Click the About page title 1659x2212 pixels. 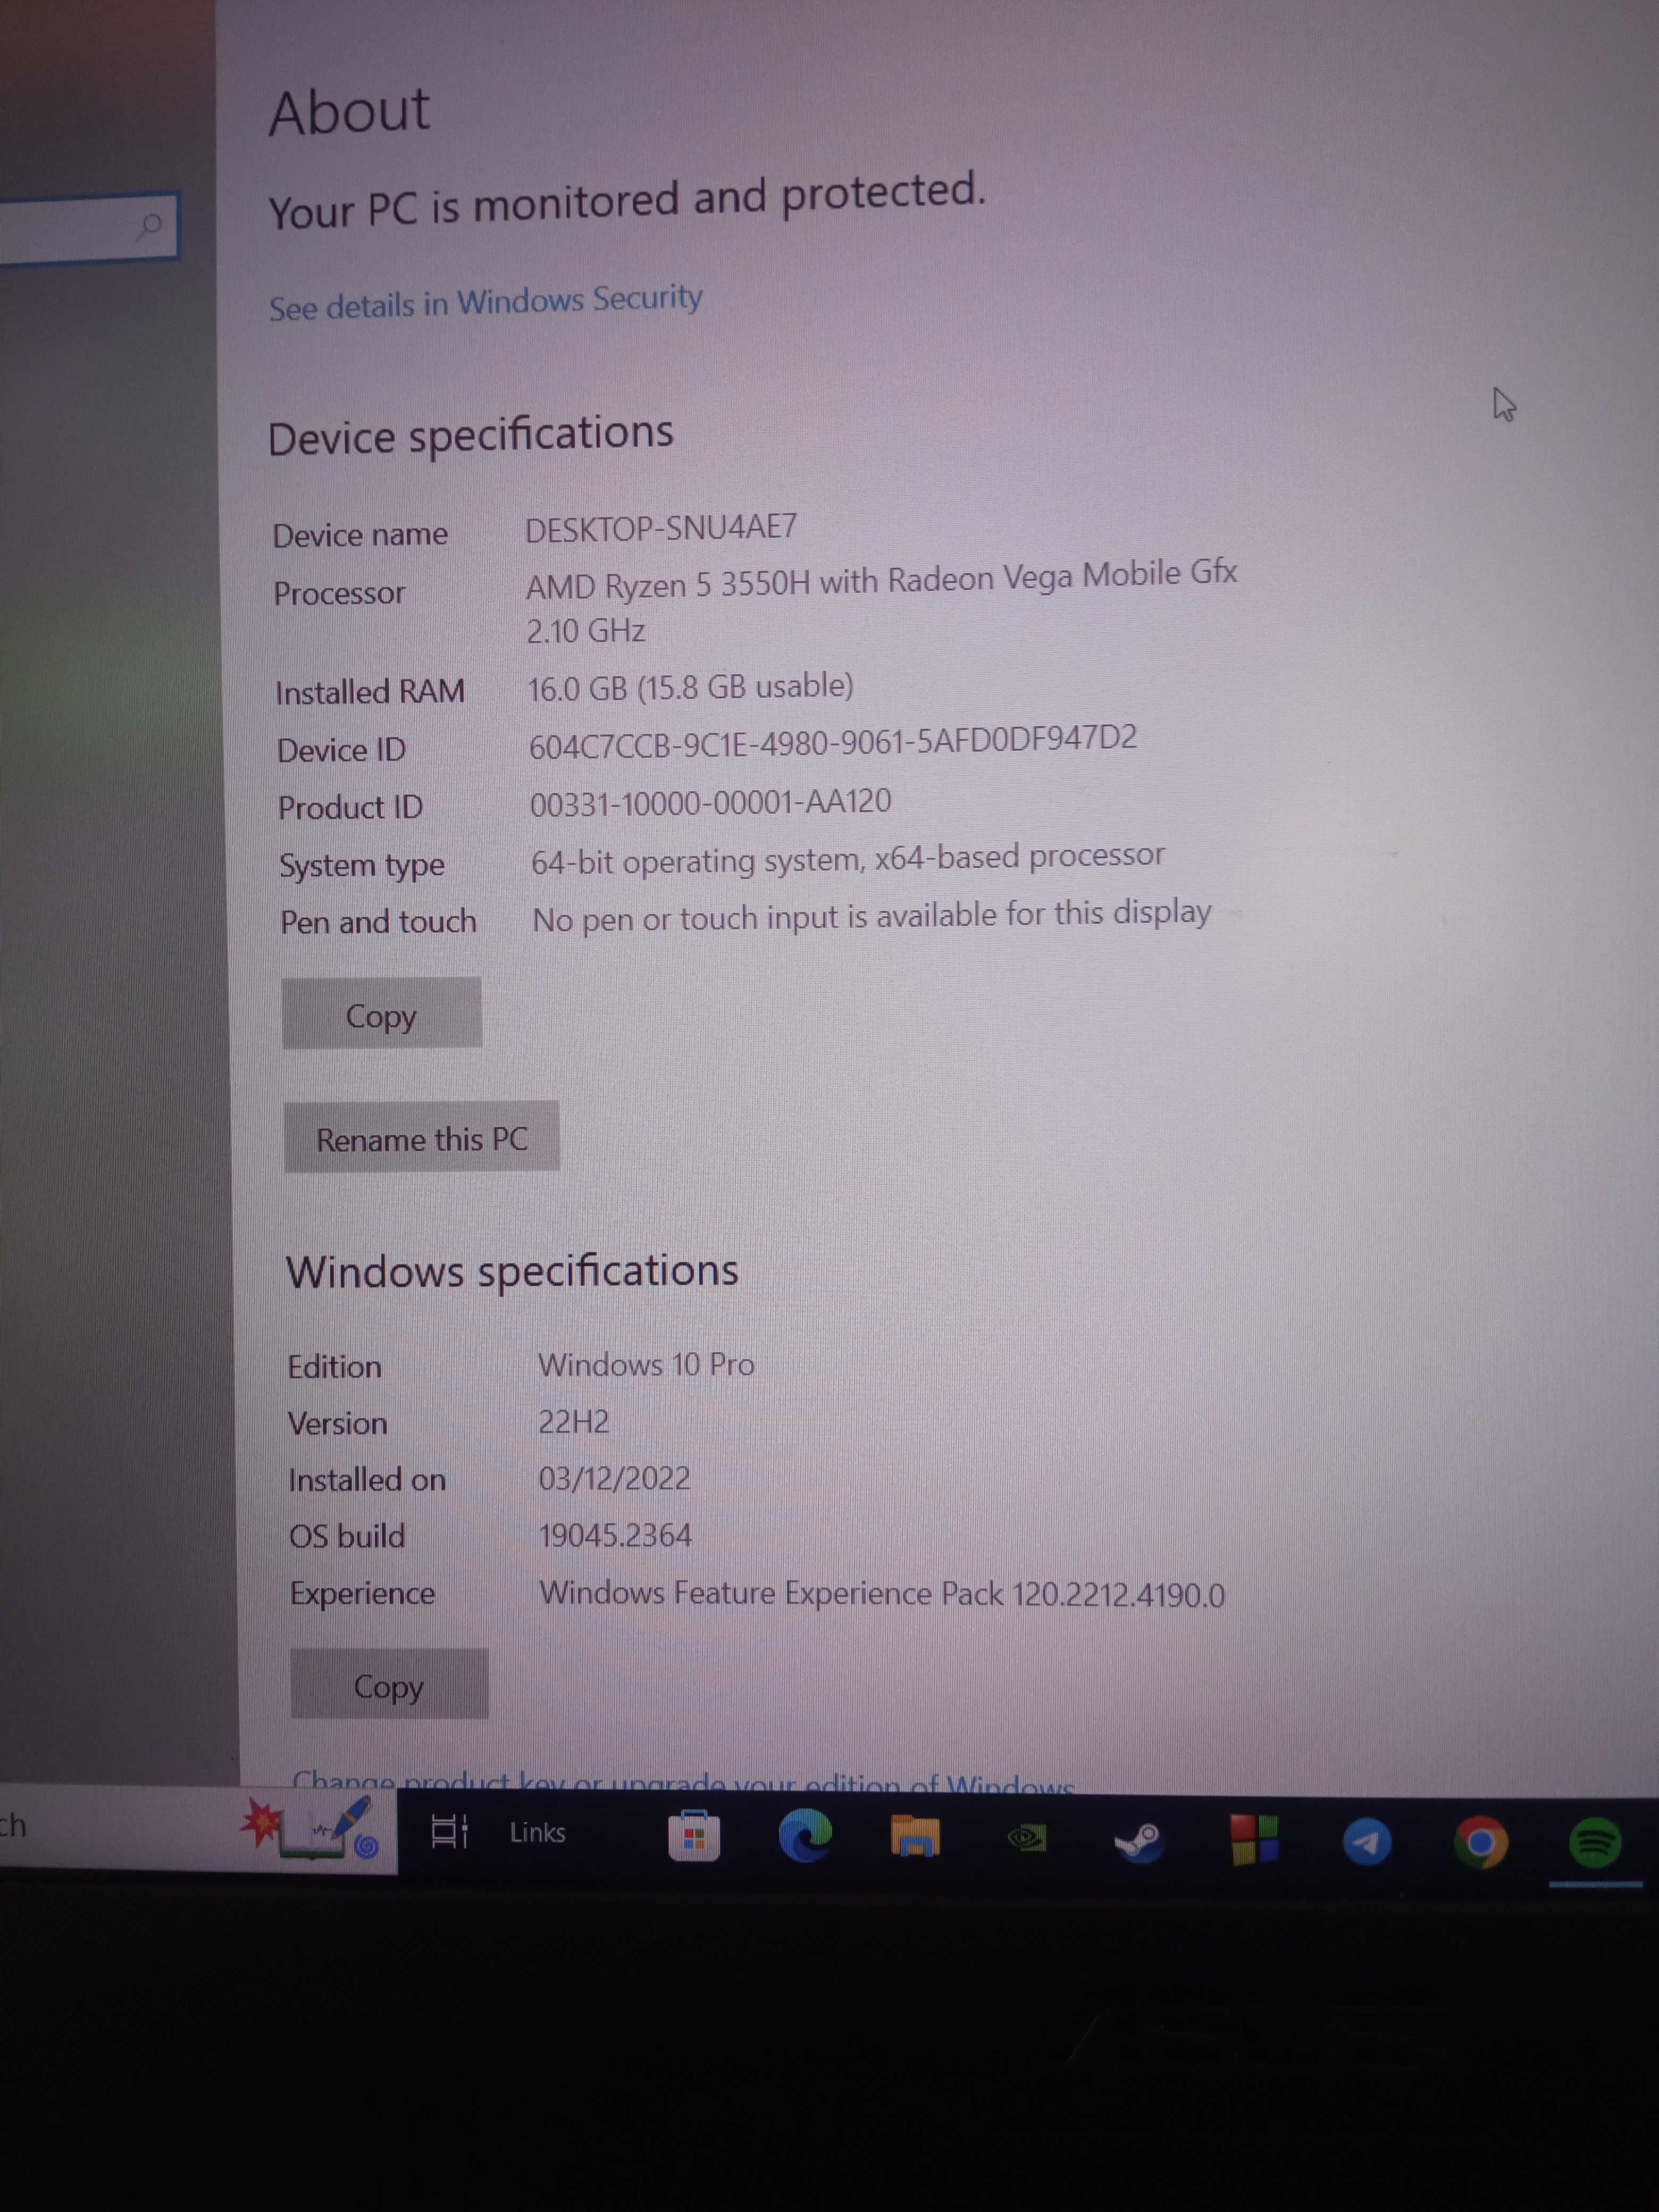tap(349, 111)
